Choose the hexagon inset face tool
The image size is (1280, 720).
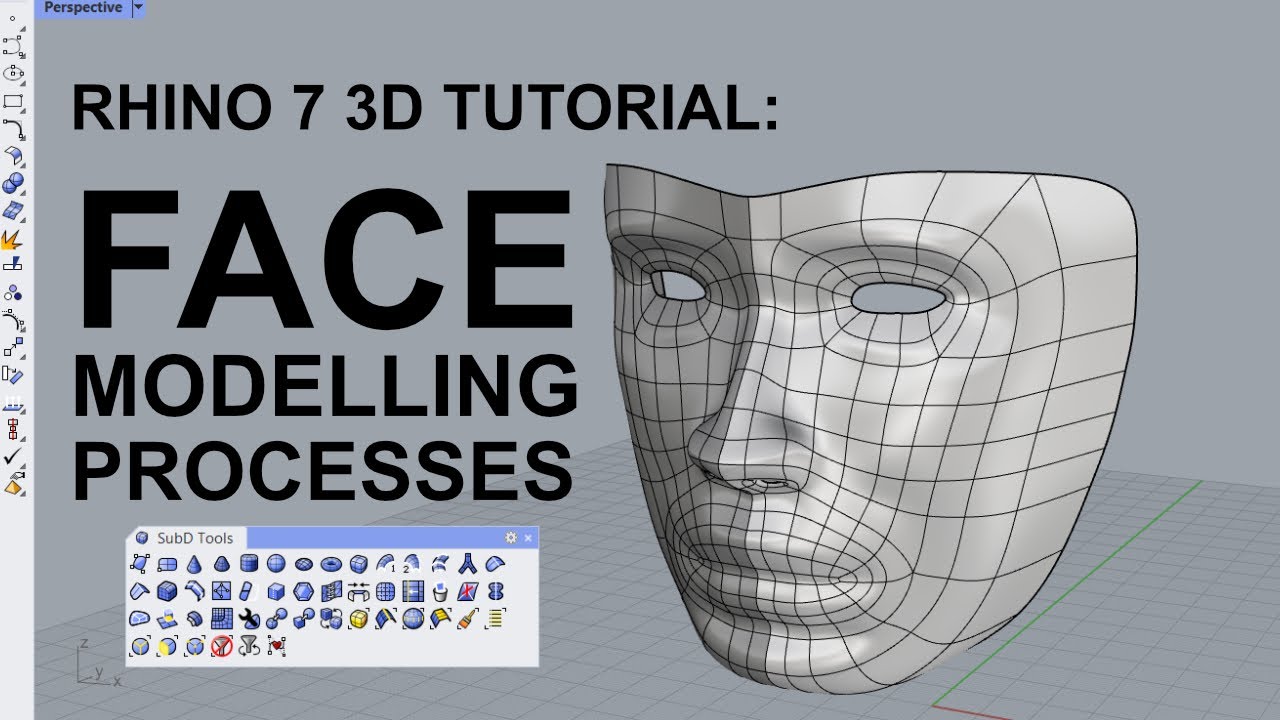[304, 591]
